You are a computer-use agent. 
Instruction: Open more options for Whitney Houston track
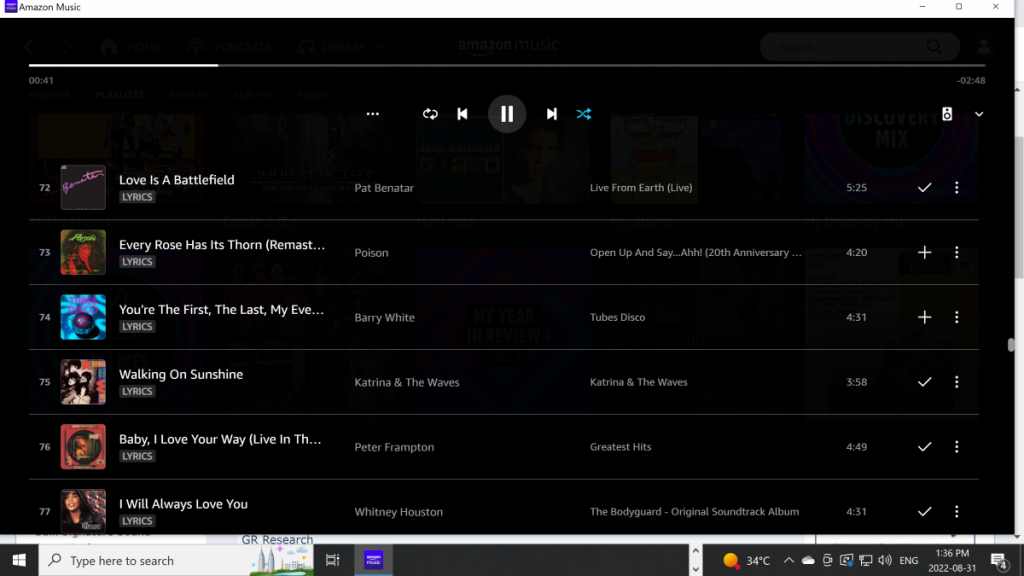click(x=956, y=511)
